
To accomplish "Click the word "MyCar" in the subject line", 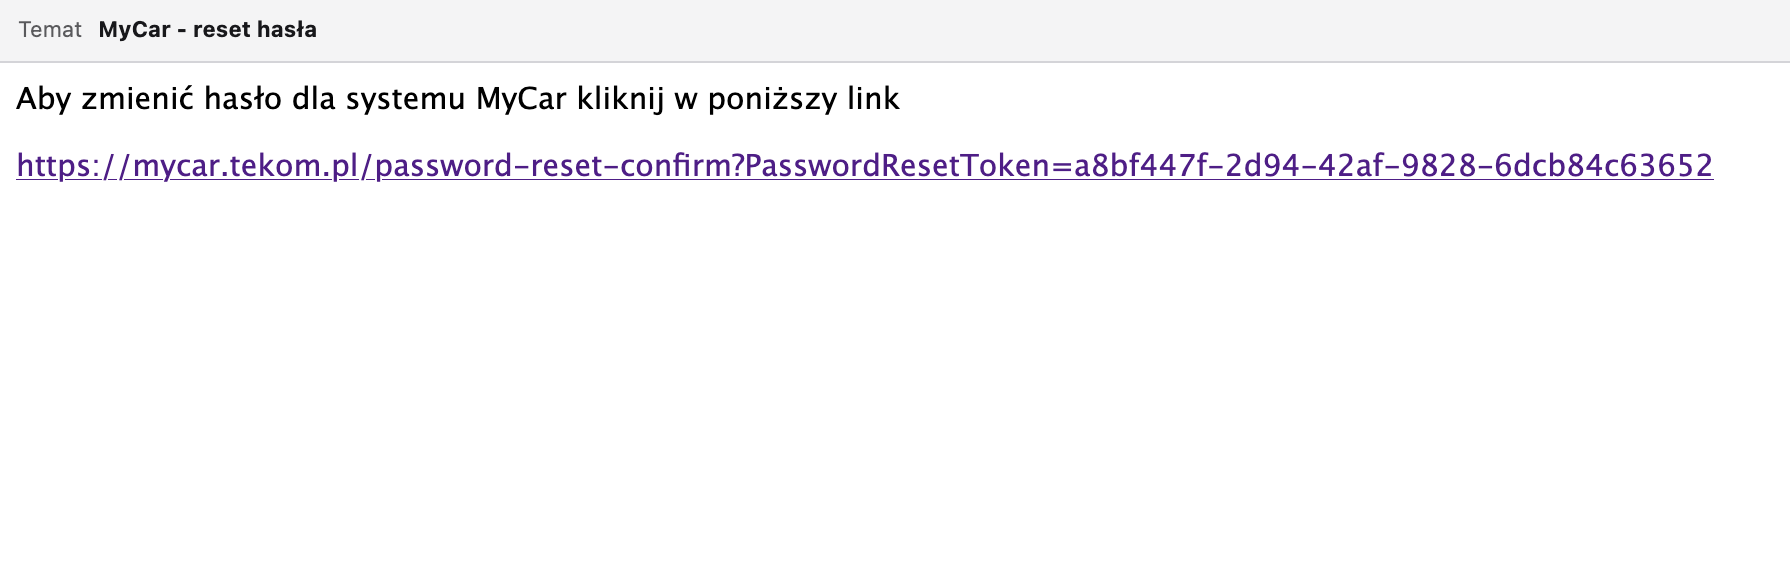I will (134, 30).
